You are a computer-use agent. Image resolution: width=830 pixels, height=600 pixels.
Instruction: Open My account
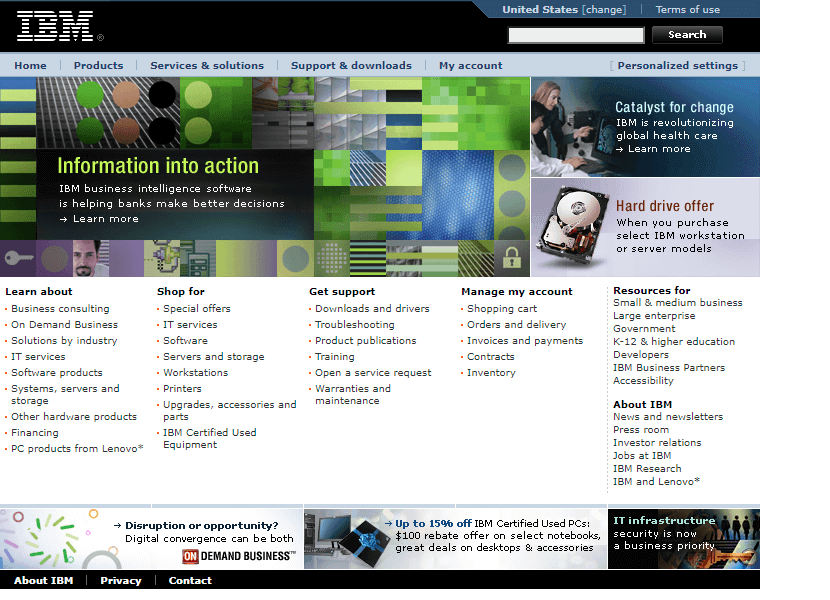(x=471, y=65)
